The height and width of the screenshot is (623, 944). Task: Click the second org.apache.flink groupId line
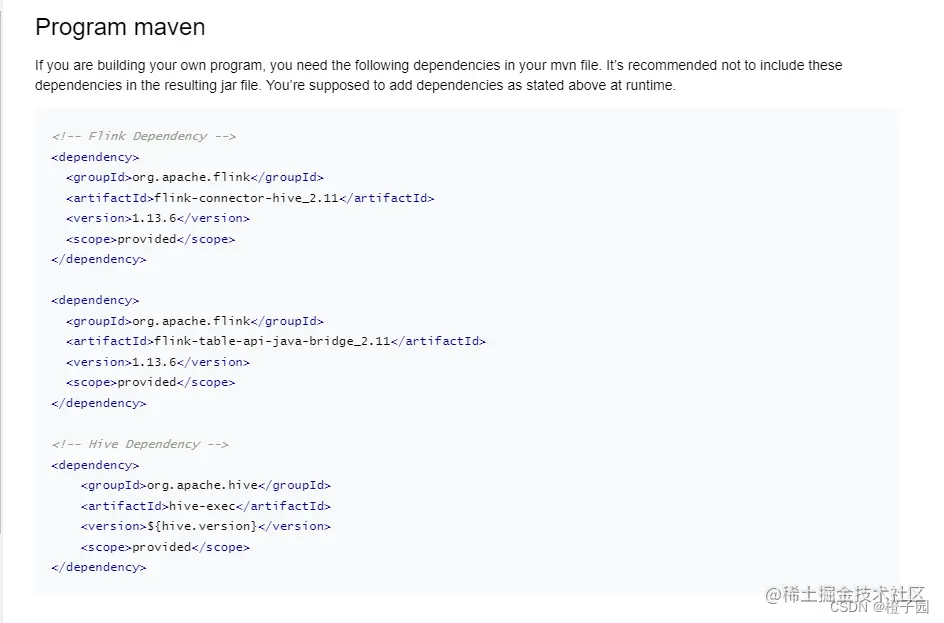[194, 321]
